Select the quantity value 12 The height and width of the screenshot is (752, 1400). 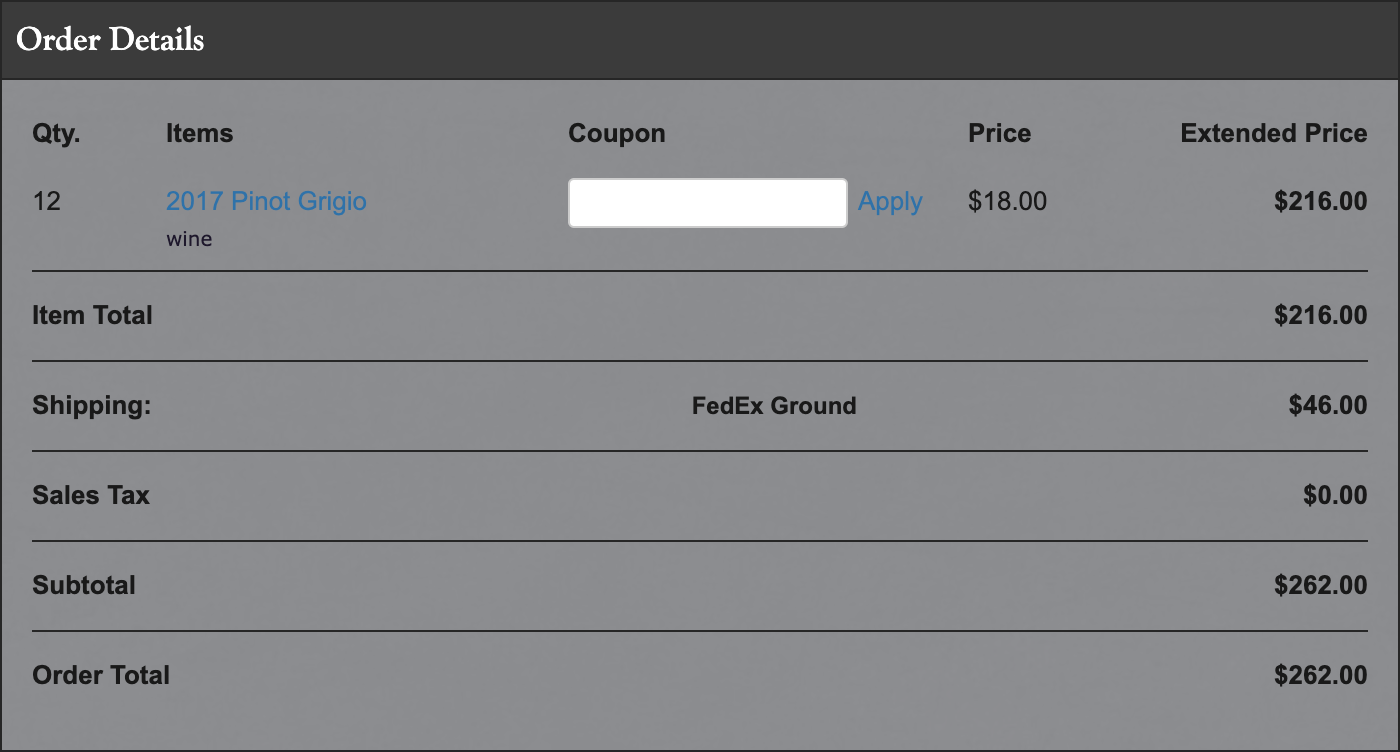(47, 201)
